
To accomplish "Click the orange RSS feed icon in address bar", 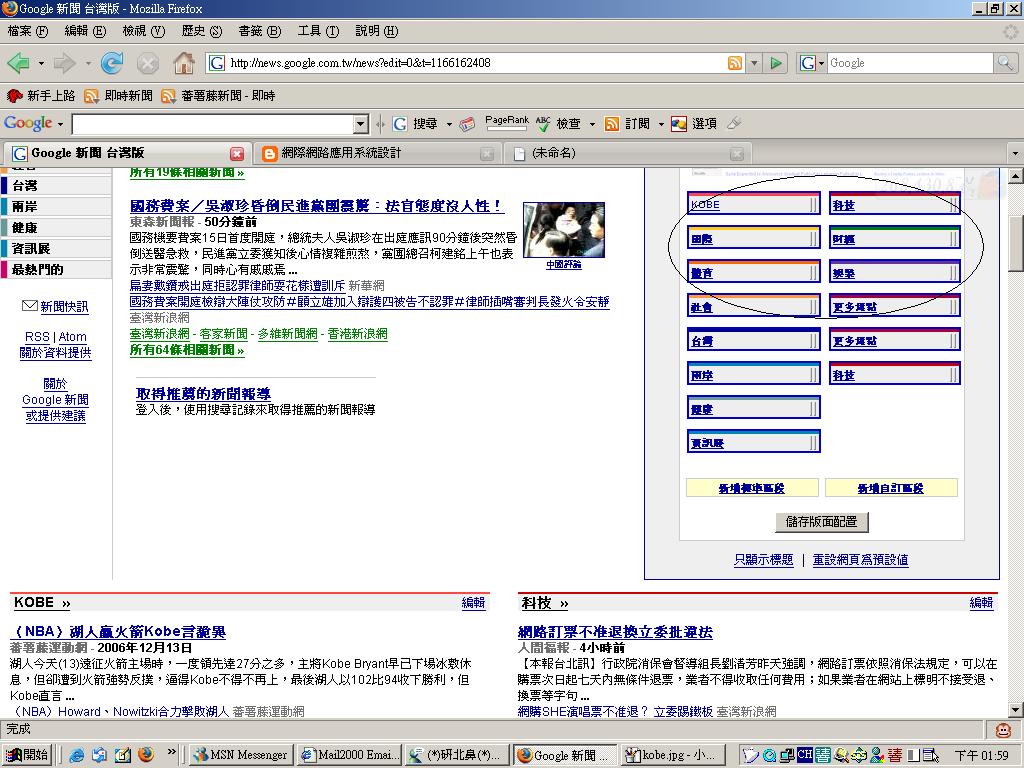I will coord(735,63).
